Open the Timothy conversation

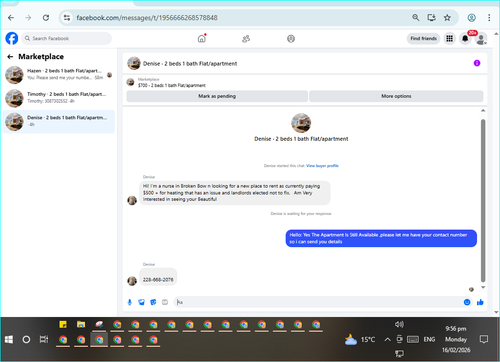59,98
